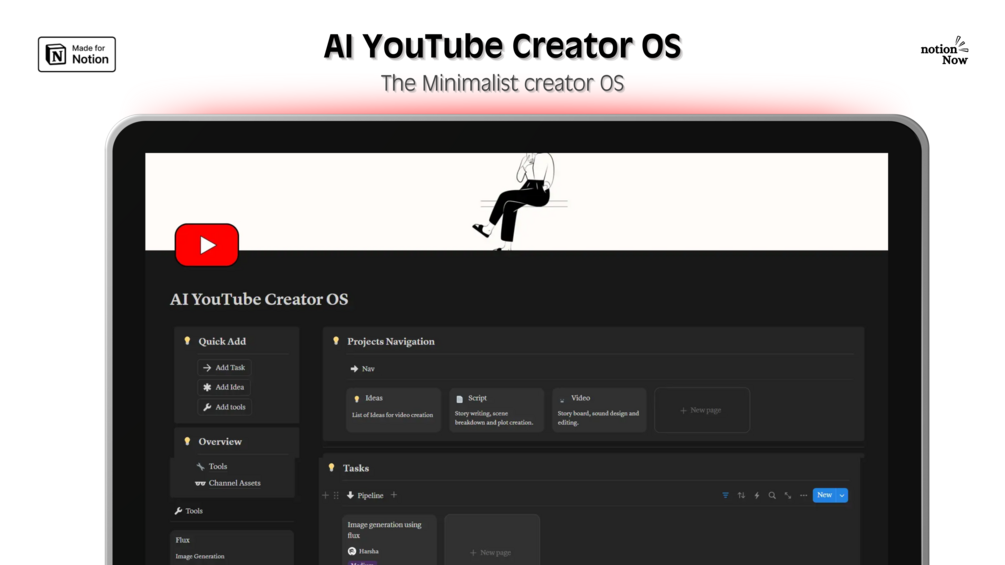Click the blue New button

pyautogui.click(x=824, y=495)
